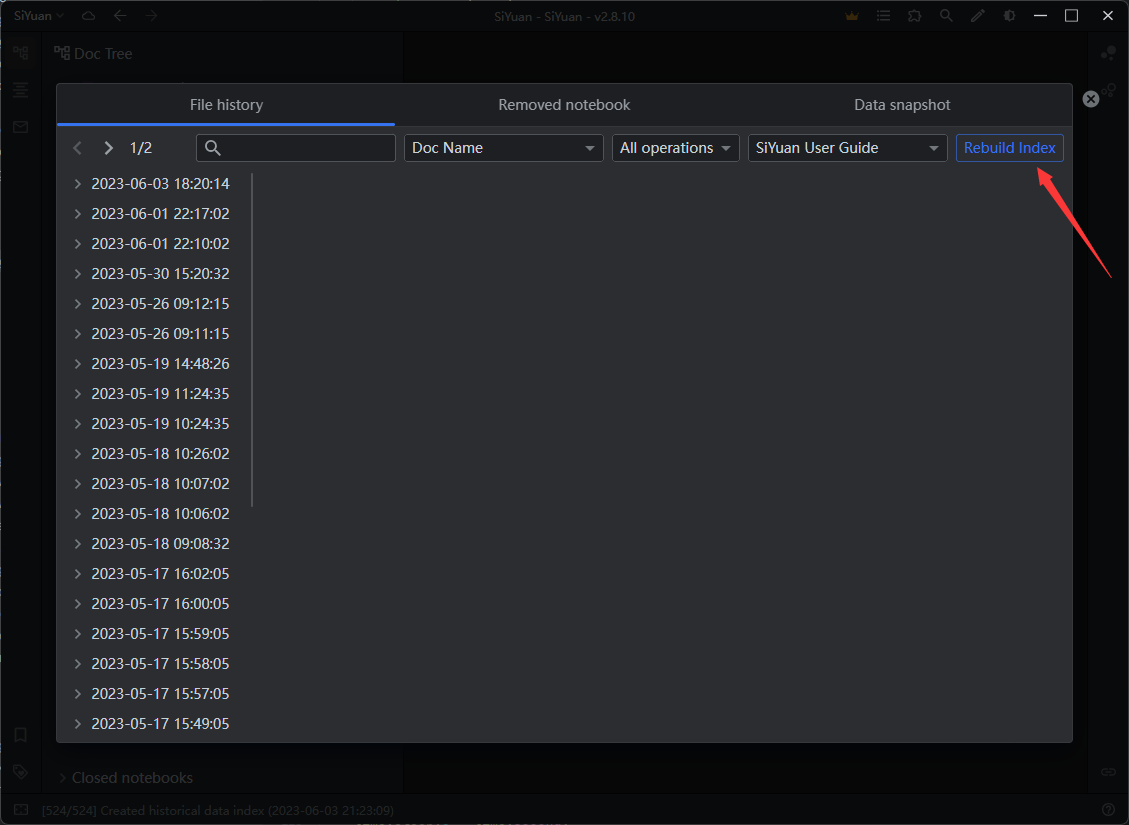Viewport: 1129px width, 825px height.
Task: Select the 2023-05-17 15:59:05 row text
Action: click(x=160, y=634)
